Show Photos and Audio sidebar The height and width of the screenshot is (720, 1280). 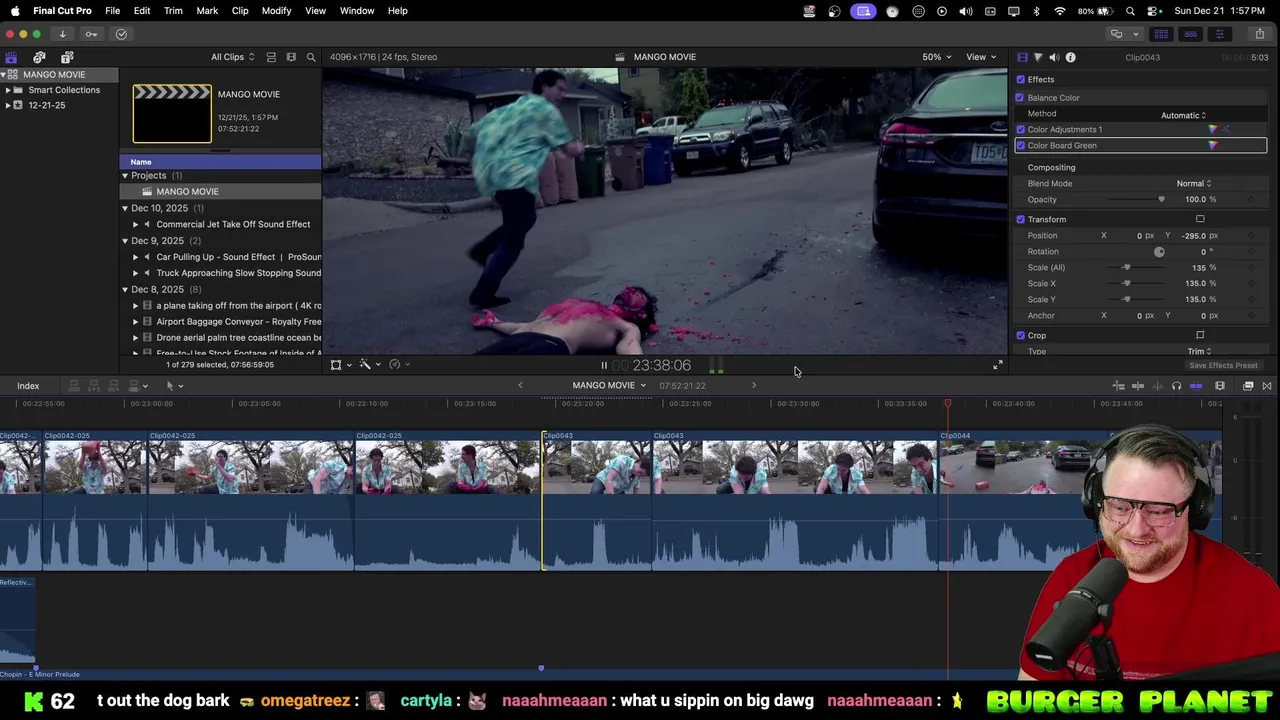click(x=39, y=57)
